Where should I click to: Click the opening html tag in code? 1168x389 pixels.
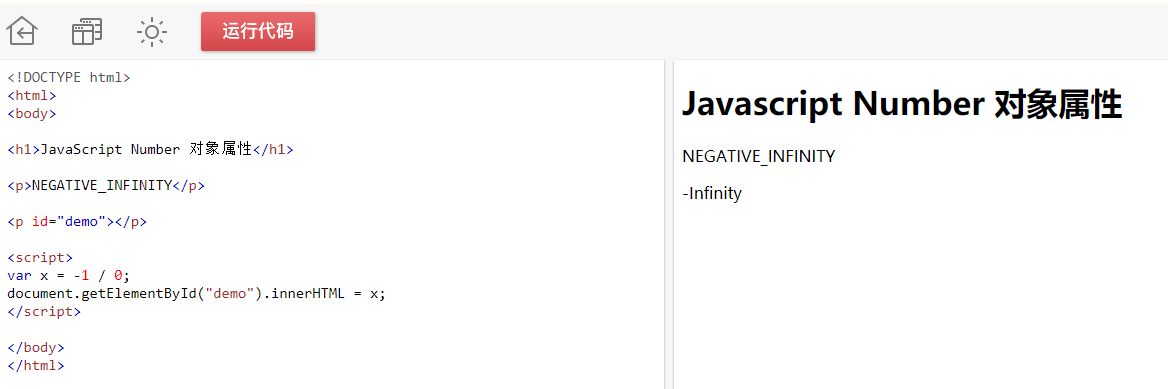click(x=32, y=95)
